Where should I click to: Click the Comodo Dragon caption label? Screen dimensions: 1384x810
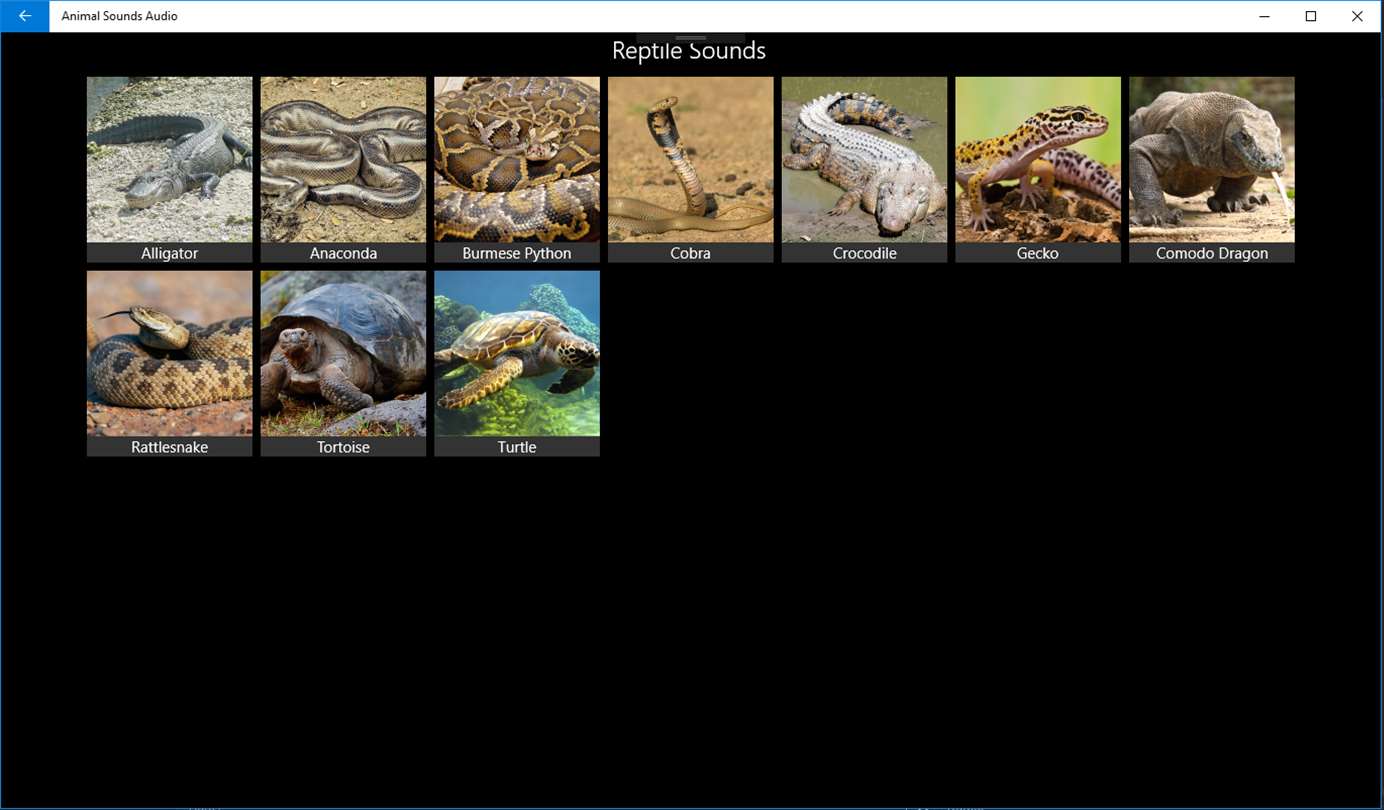pyautogui.click(x=1212, y=253)
